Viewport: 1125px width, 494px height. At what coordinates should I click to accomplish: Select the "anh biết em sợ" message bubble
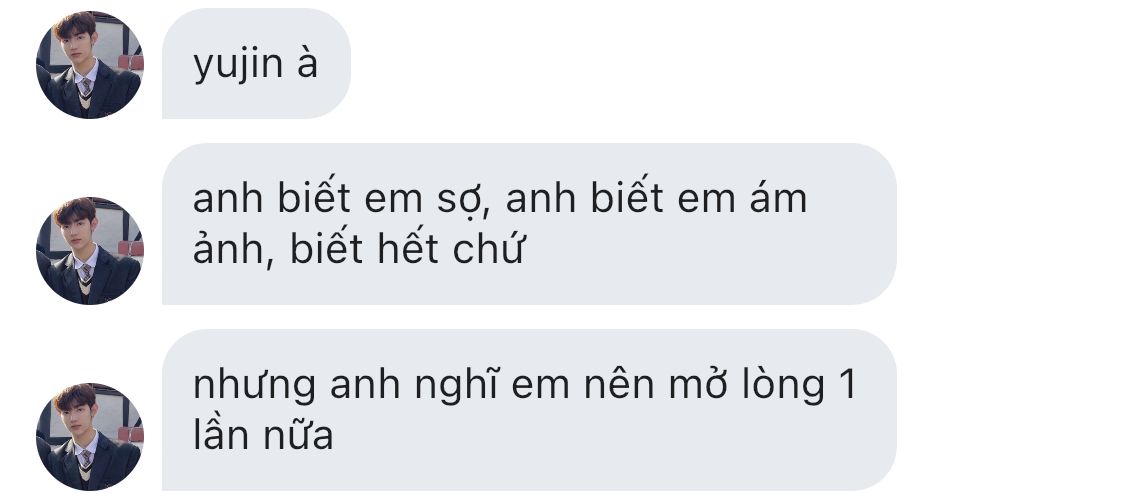pyautogui.click(x=529, y=224)
